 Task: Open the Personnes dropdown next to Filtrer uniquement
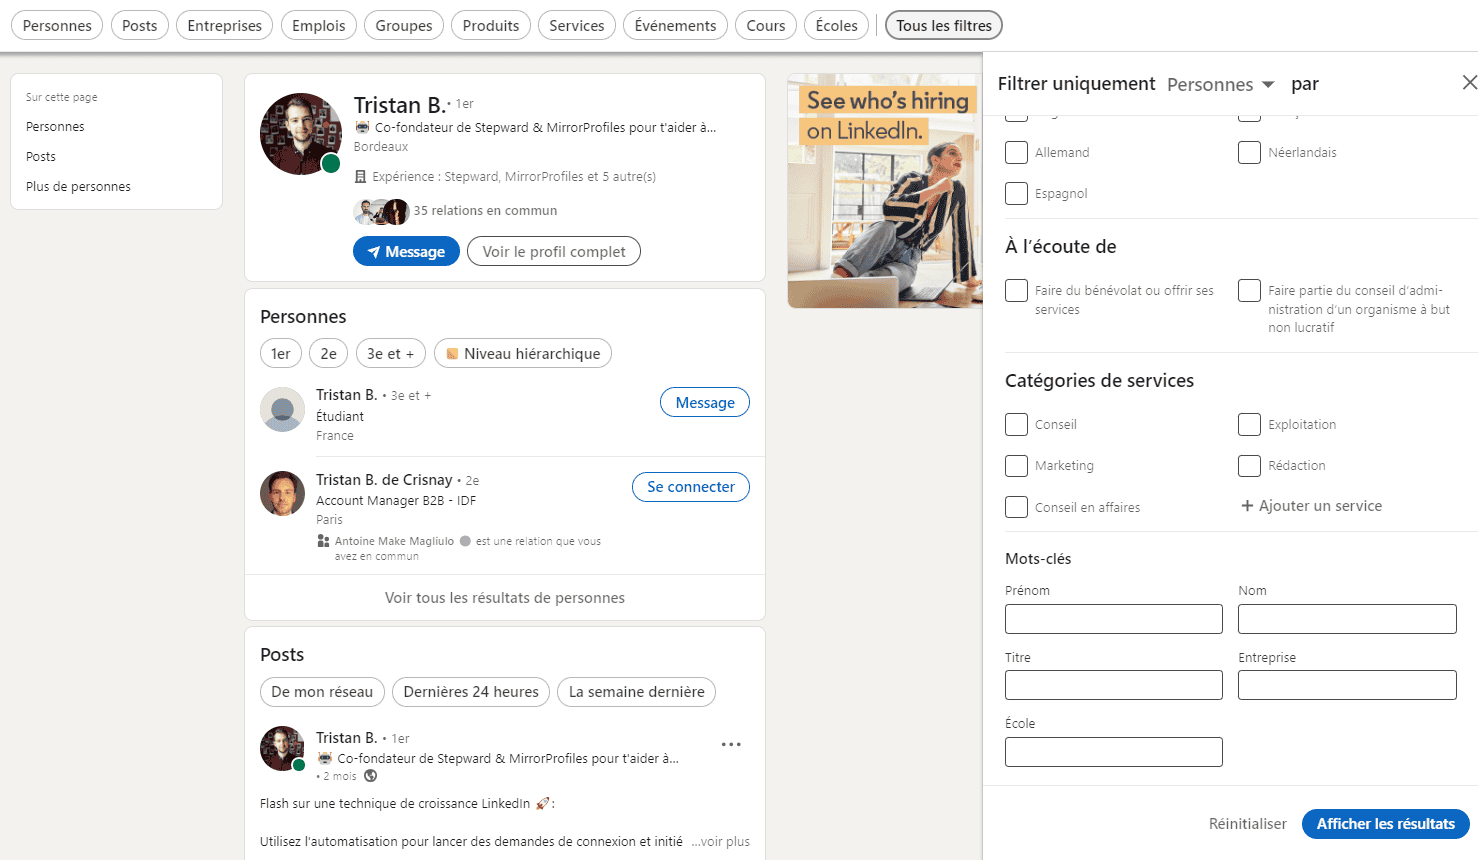(1221, 84)
